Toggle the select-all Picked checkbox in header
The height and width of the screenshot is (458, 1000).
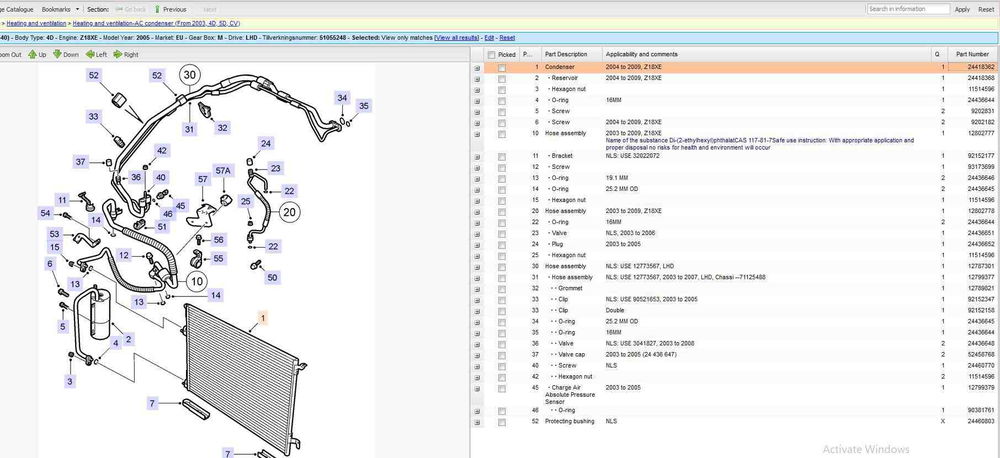click(x=490, y=54)
